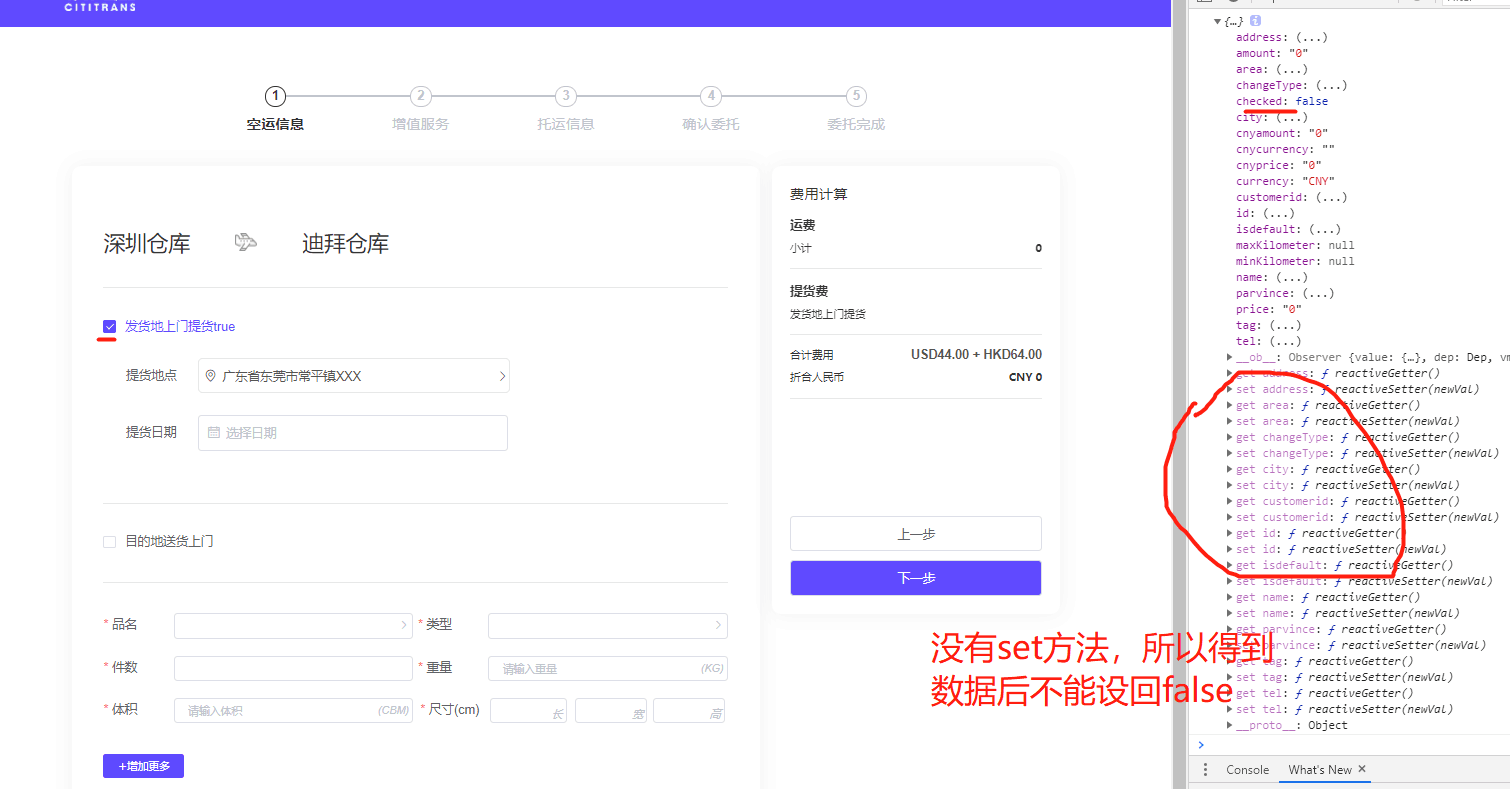The height and width of the screenshot is (789, 1510).
Task: Click the 下一步 button
Action: tap(915, 578)
